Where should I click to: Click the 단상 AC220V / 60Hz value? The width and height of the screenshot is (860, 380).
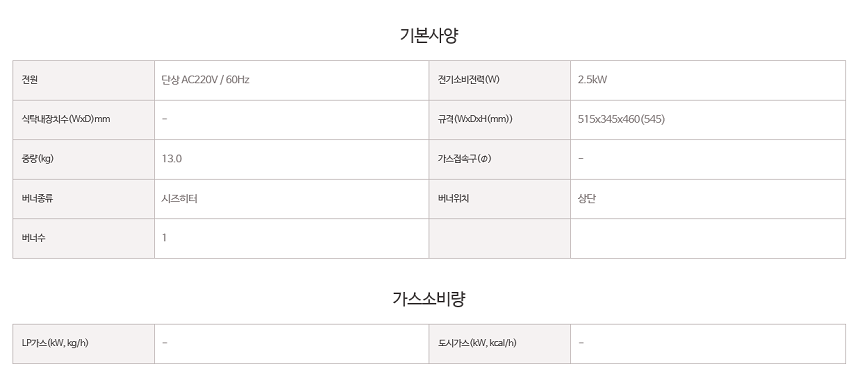click(x=206, y=80)
